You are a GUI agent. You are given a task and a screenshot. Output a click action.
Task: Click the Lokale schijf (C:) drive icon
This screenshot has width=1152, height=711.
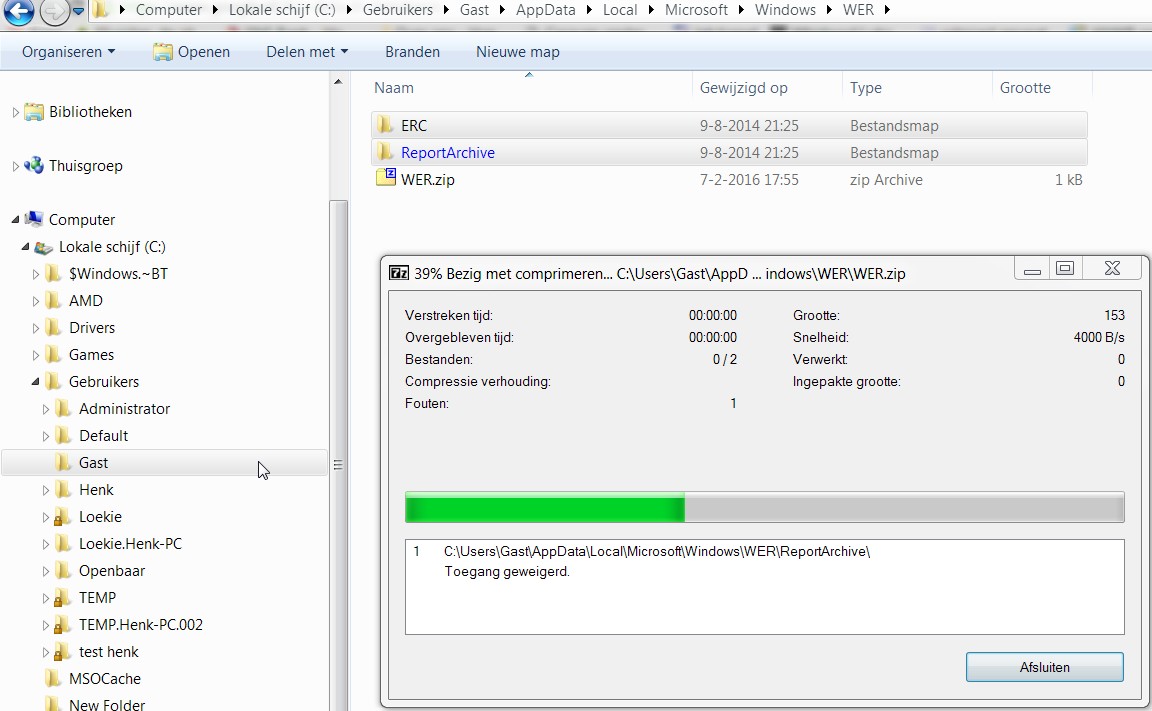[x=44, y=248]
